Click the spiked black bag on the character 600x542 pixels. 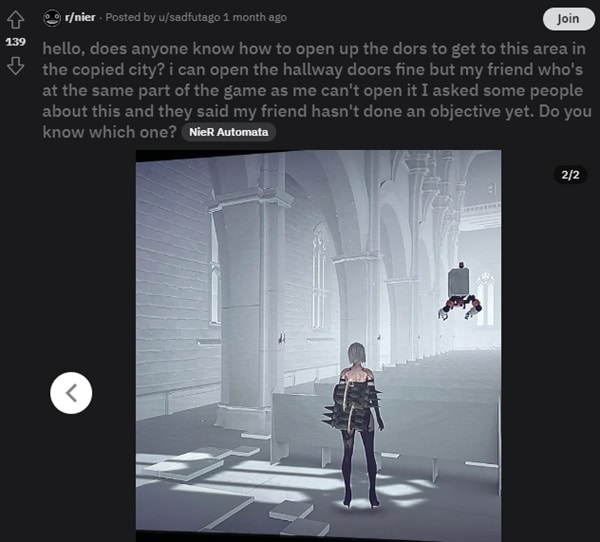(x=352, y=406)
